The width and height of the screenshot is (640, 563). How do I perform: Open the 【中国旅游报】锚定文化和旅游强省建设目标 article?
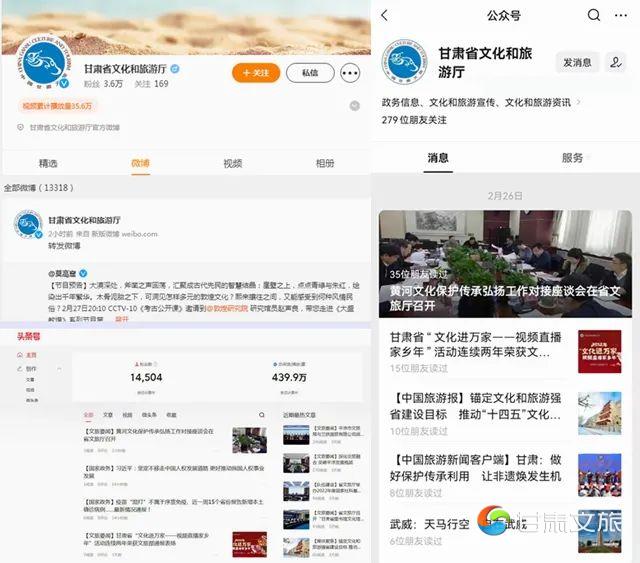476,406
